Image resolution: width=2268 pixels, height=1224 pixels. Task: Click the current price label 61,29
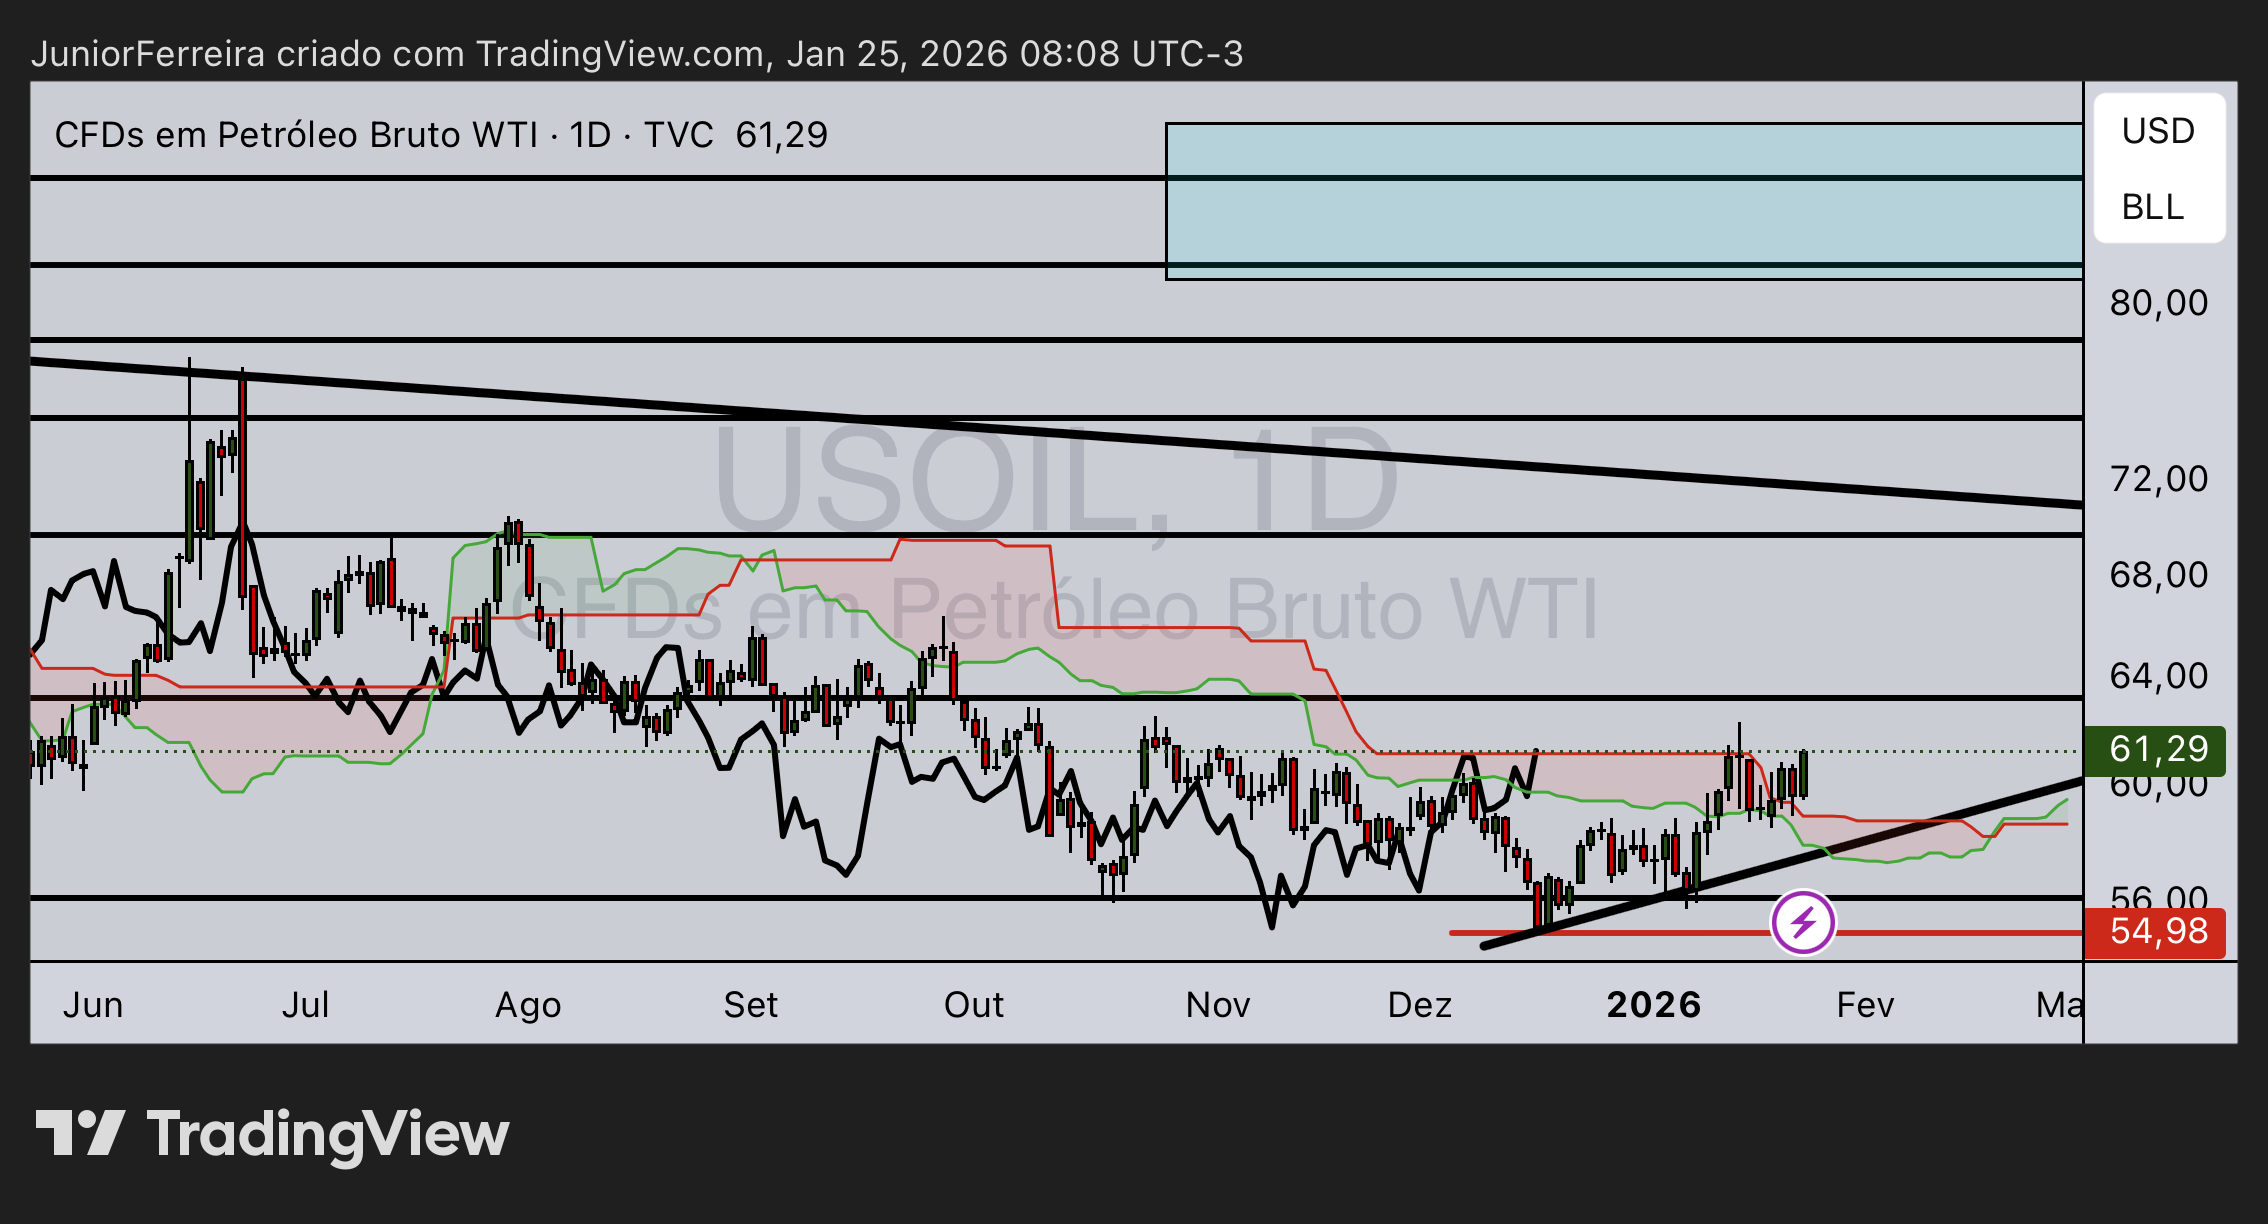2155,749
